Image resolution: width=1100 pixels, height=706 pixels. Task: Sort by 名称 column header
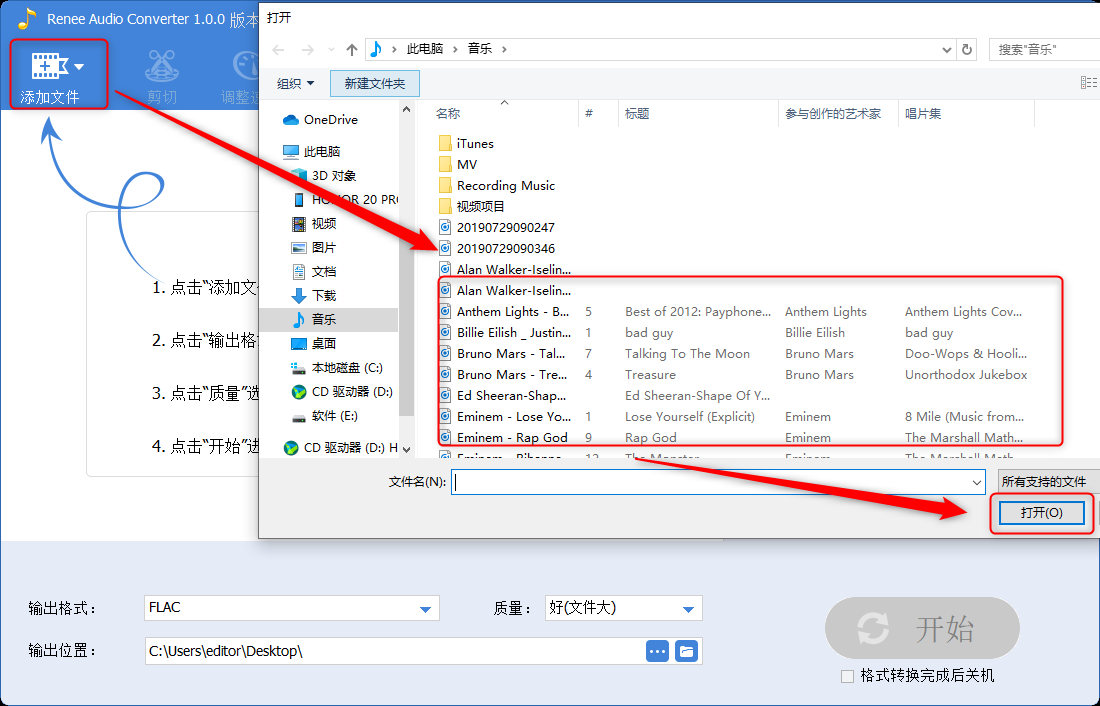click(x=448, y=114)
